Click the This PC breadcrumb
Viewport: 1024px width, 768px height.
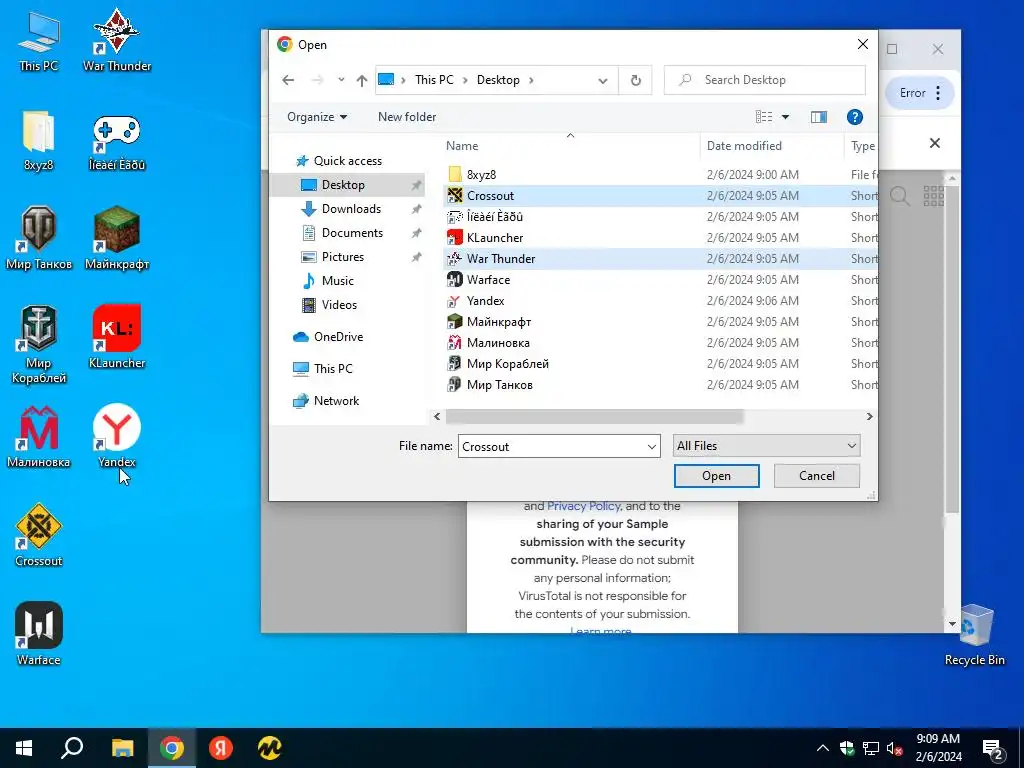(x=434, y=80)
